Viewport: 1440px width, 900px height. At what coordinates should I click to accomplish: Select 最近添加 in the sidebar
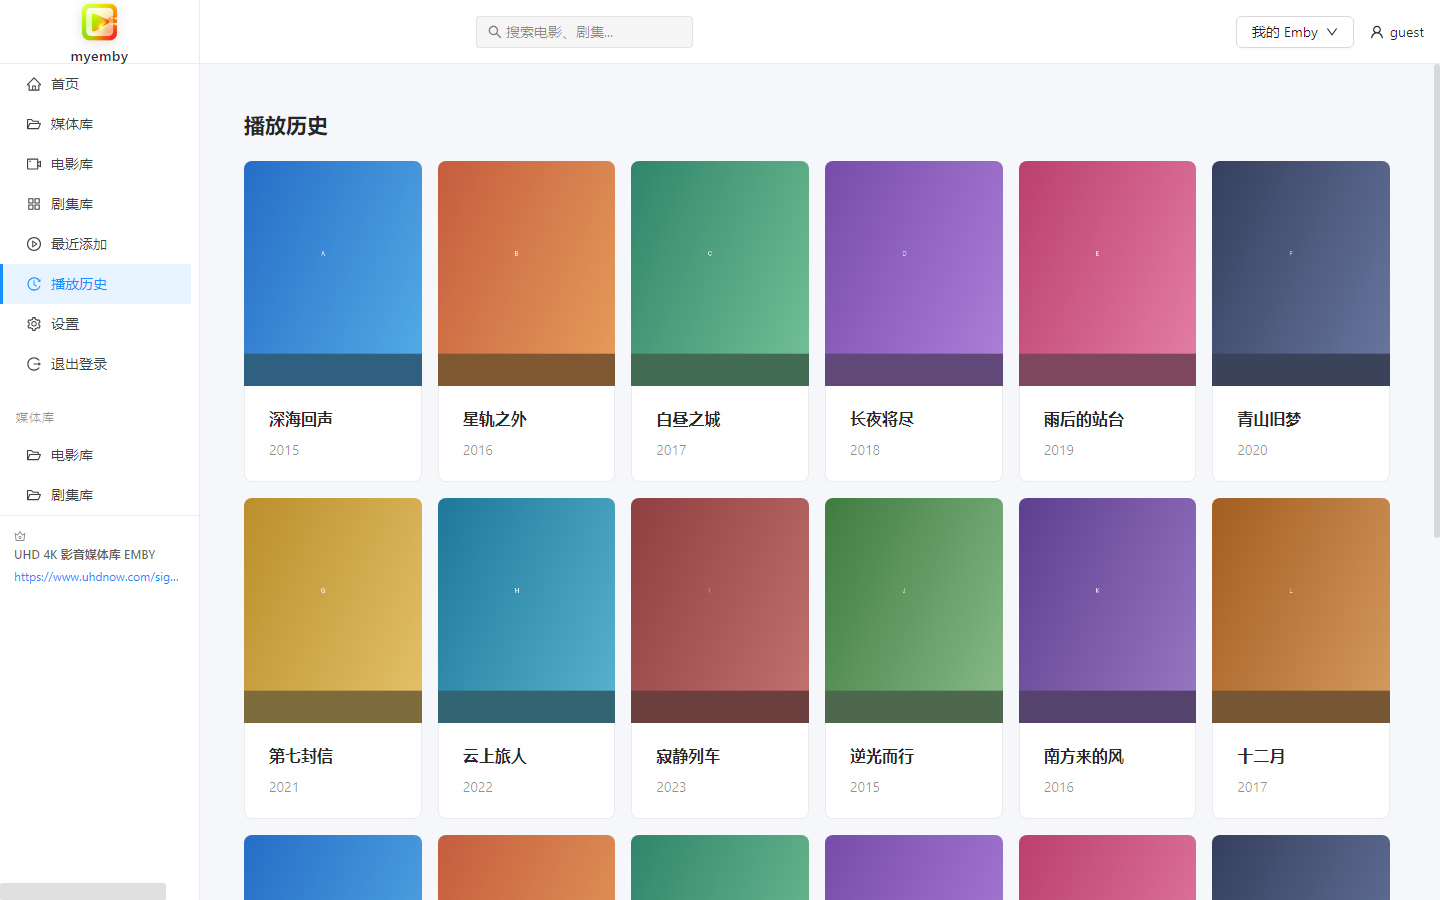click(96, 244)
